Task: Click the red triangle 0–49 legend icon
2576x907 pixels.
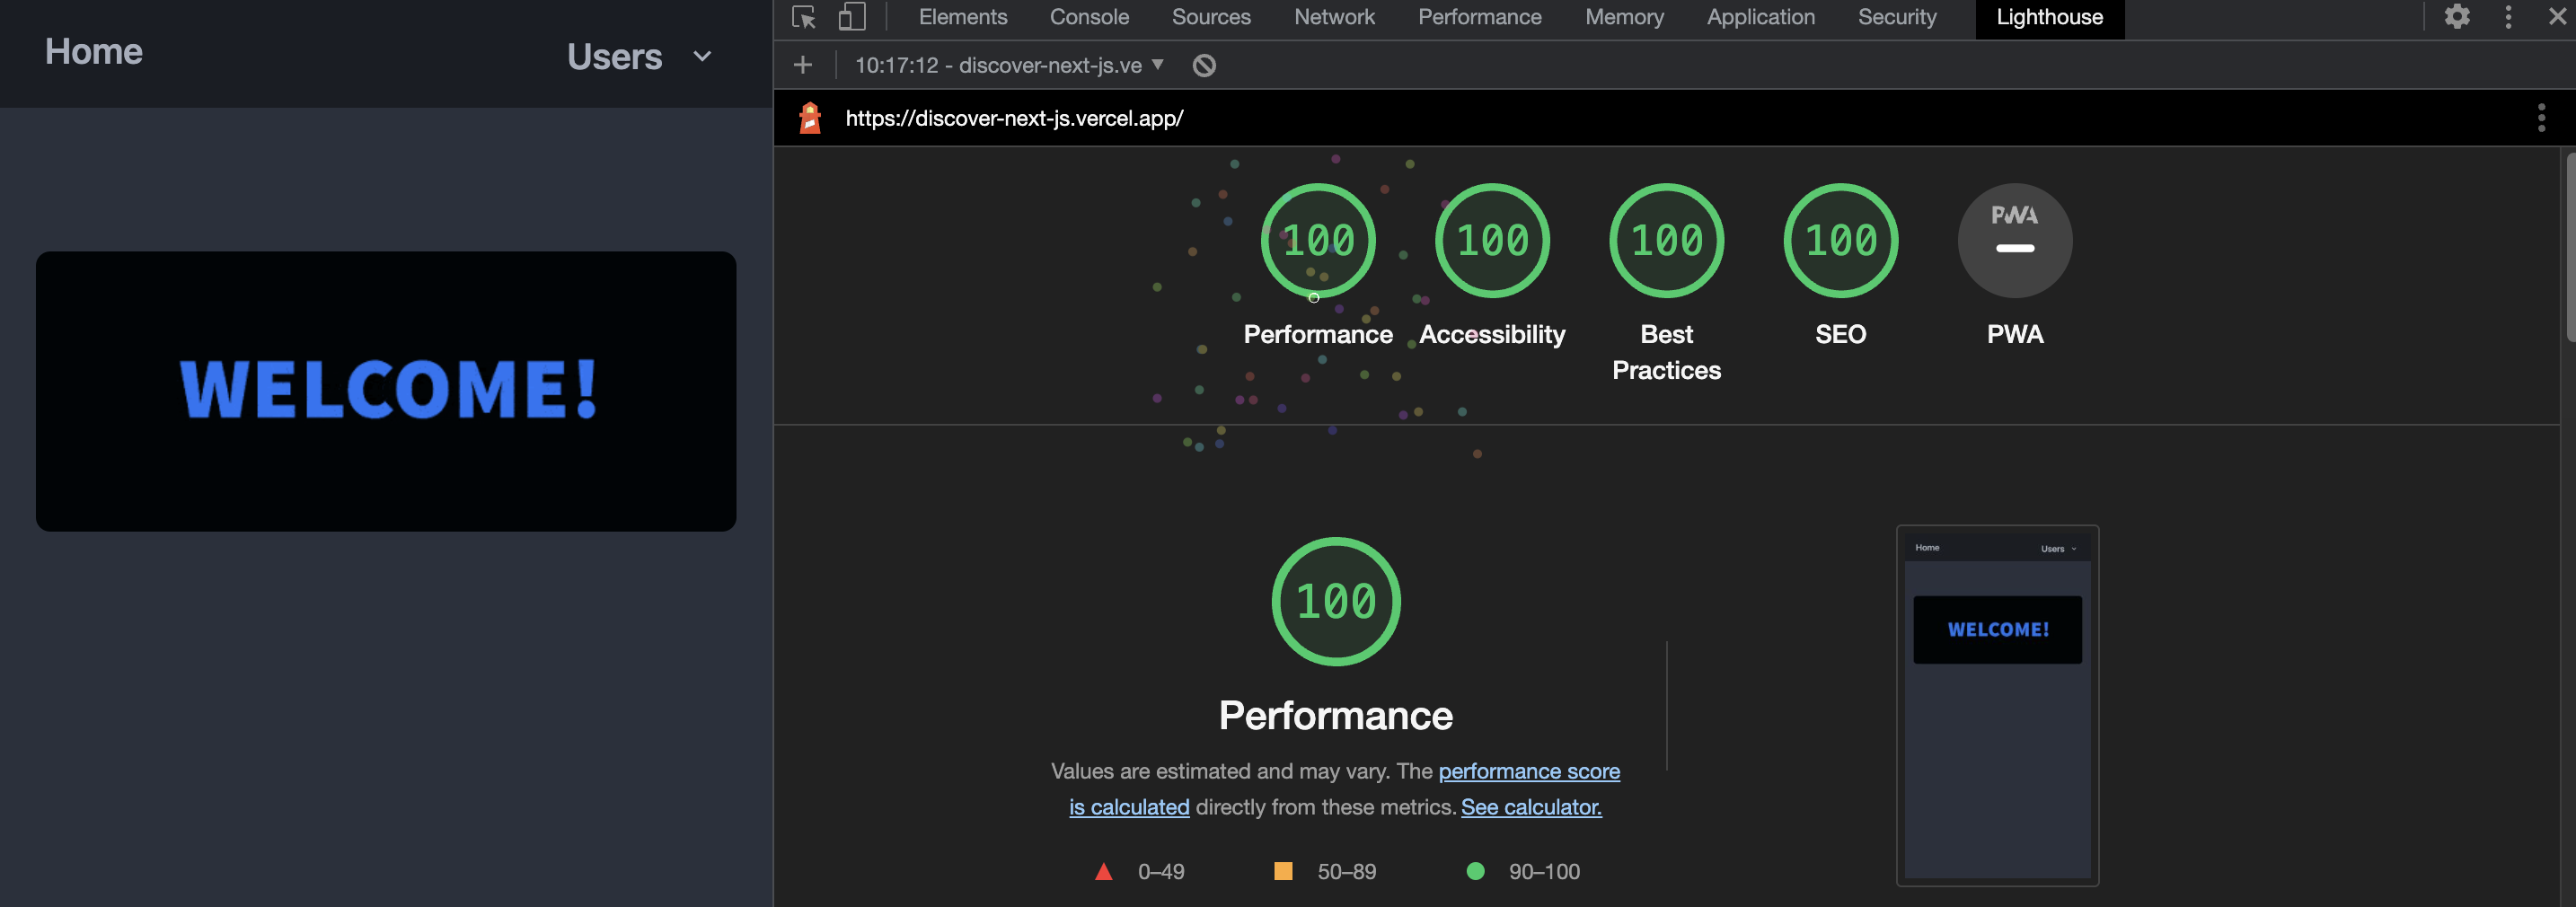Action: [x=1103, y=871]
